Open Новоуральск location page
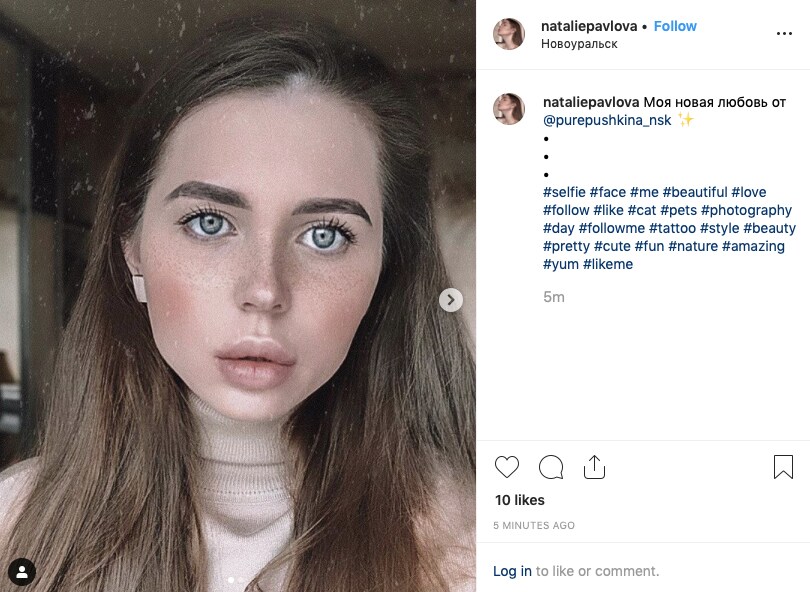The image size is (810, 592). (579, 44)
